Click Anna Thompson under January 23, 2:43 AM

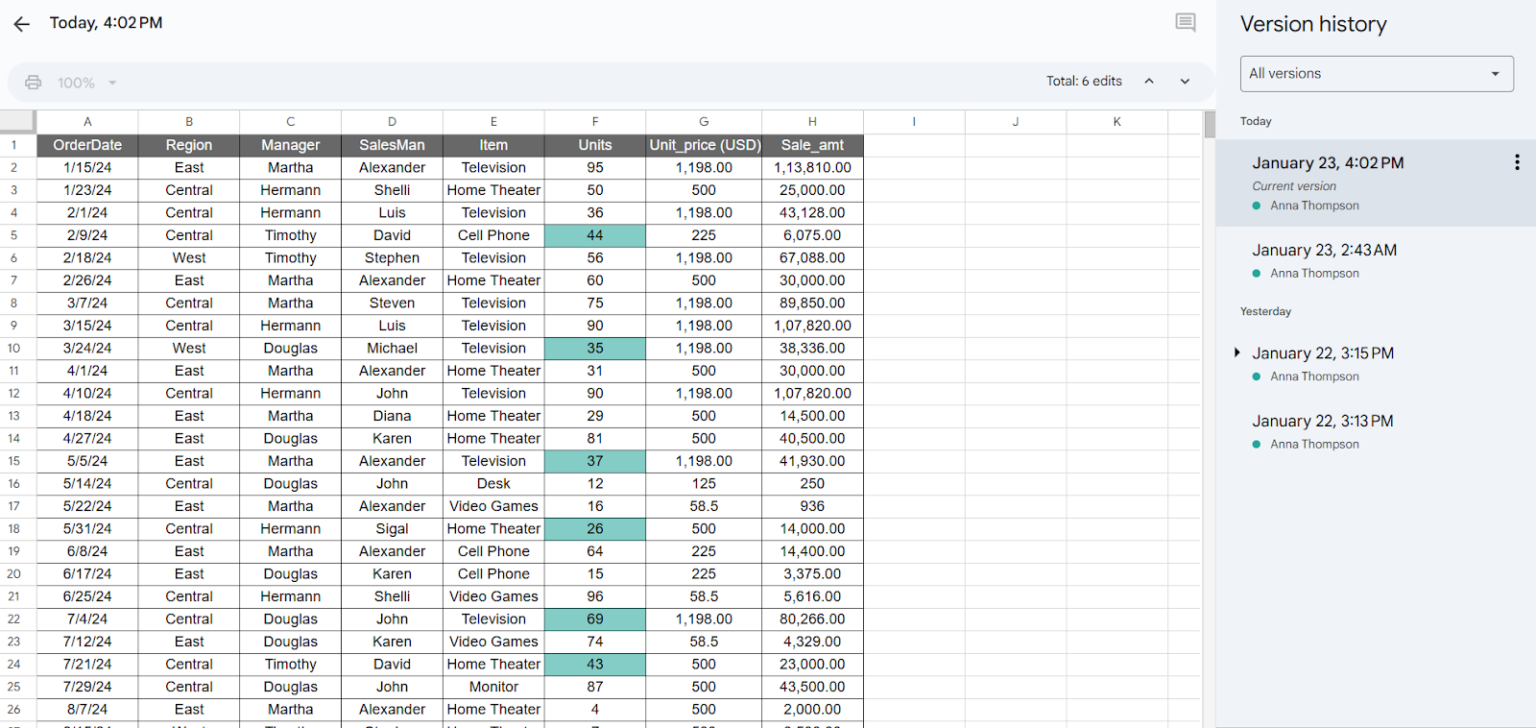(x=1314, y=273)
